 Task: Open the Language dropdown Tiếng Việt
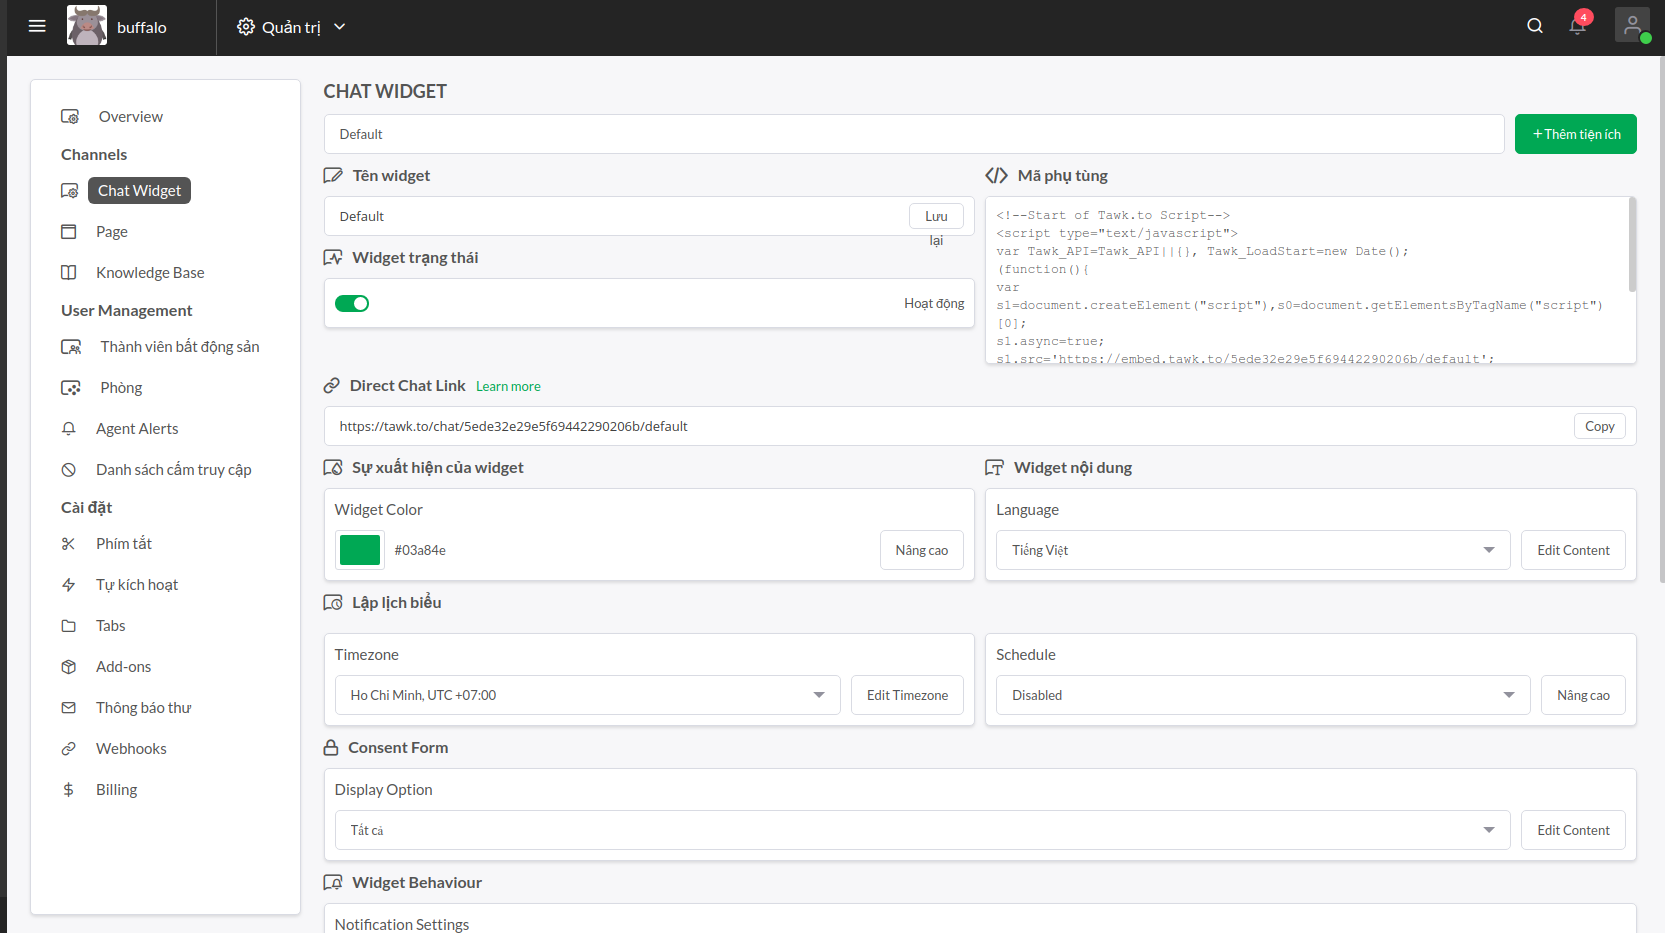pos(1253,550)
